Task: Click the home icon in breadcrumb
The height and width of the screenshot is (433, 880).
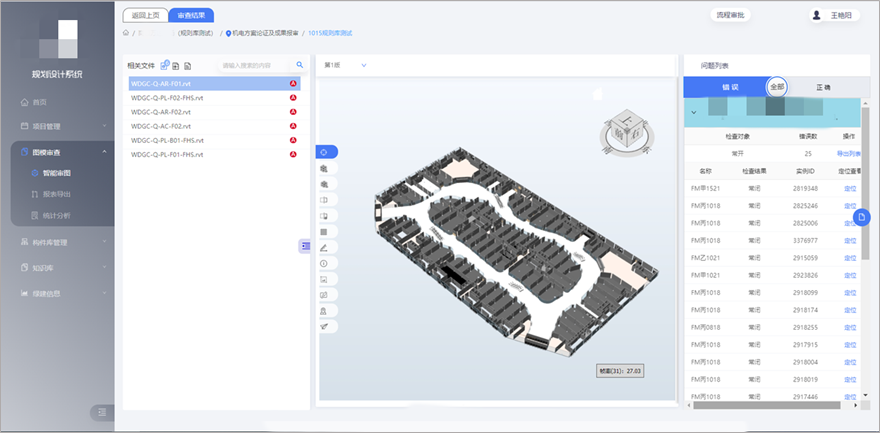Action: (x=126, y=33)
